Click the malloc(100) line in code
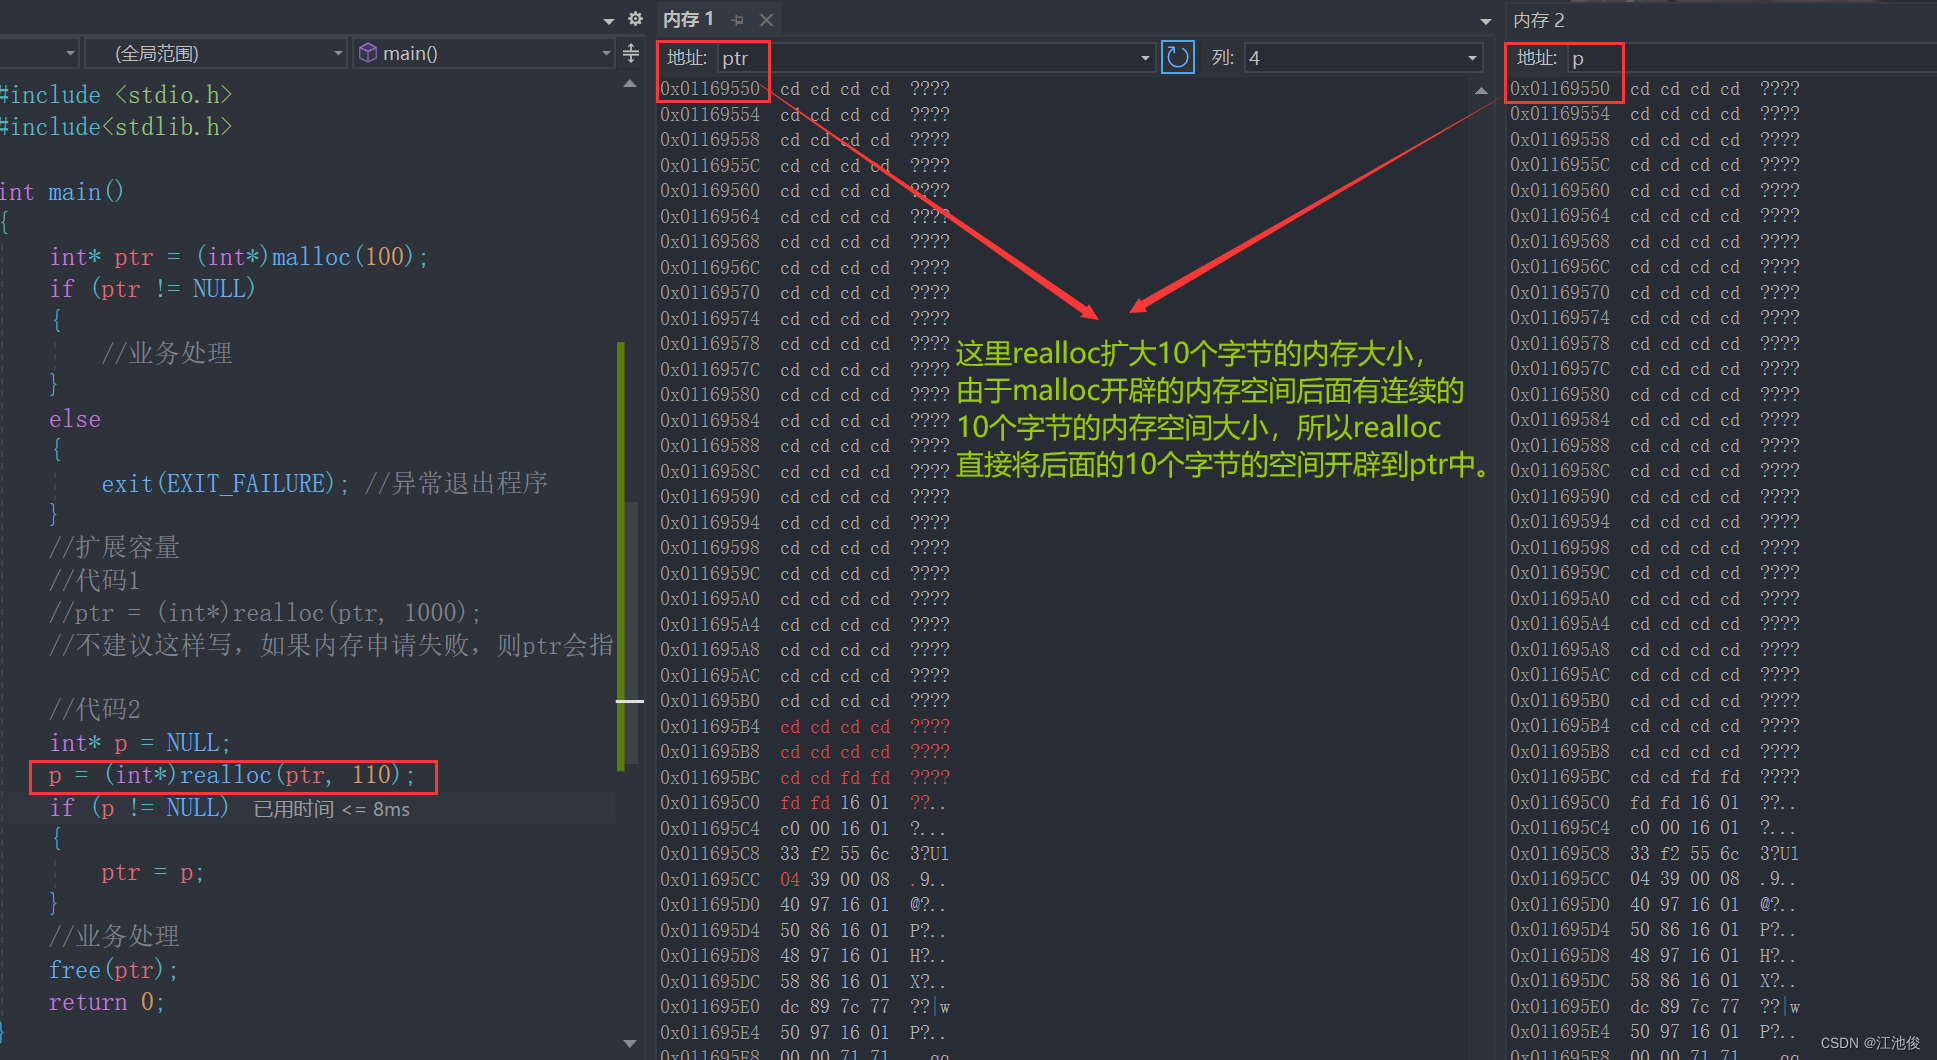 (239, 257)
